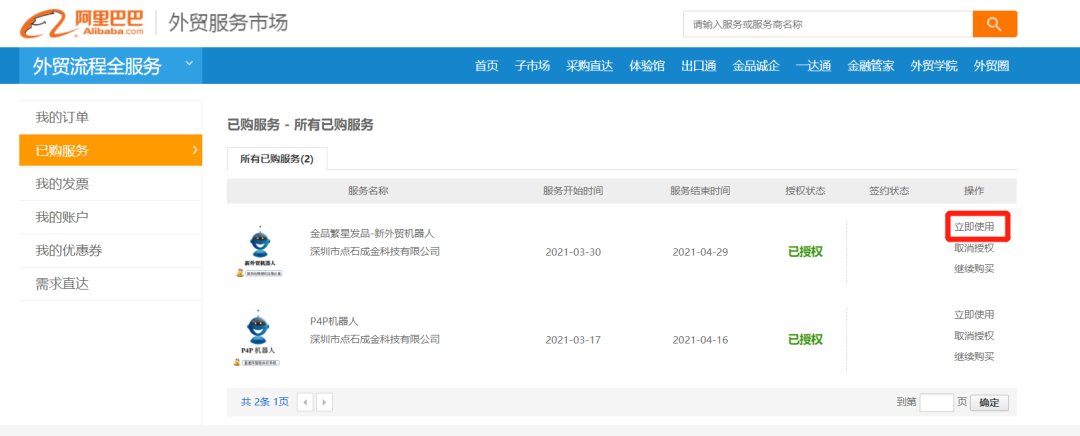Click 继续购买 for 新外贸机器人 service
1080x436 pixels.
[974, 269]
